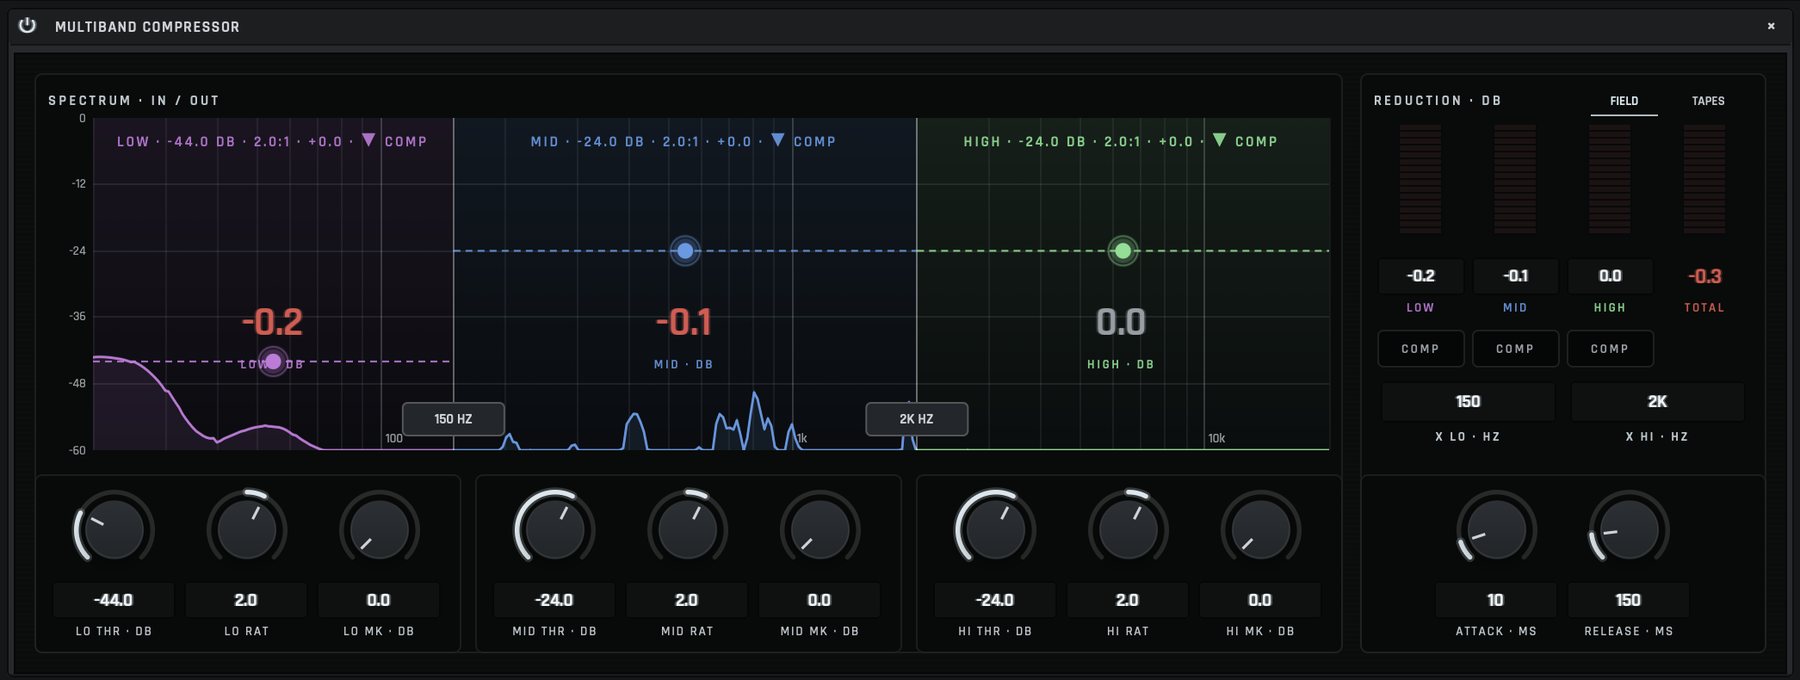Switch to the TAPES tab

(1708, 101)
